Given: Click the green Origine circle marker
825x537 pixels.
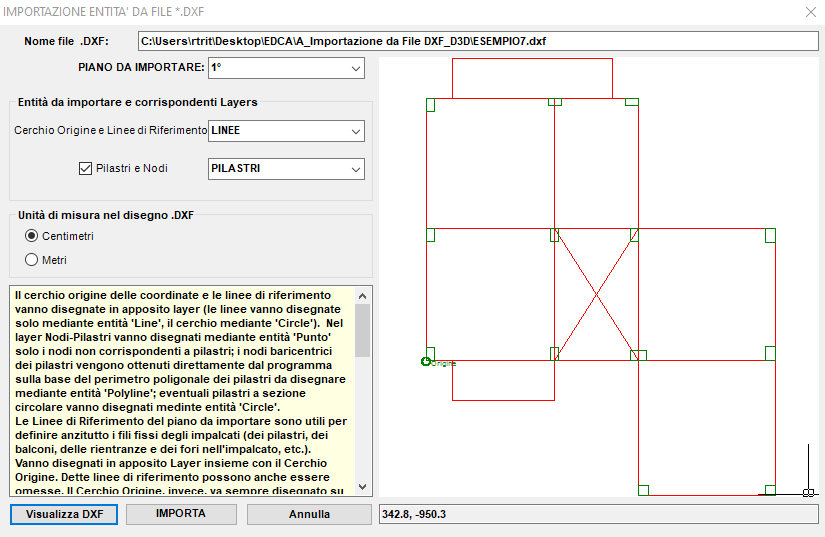Looking at the screenshot, I should coord(426,361).
